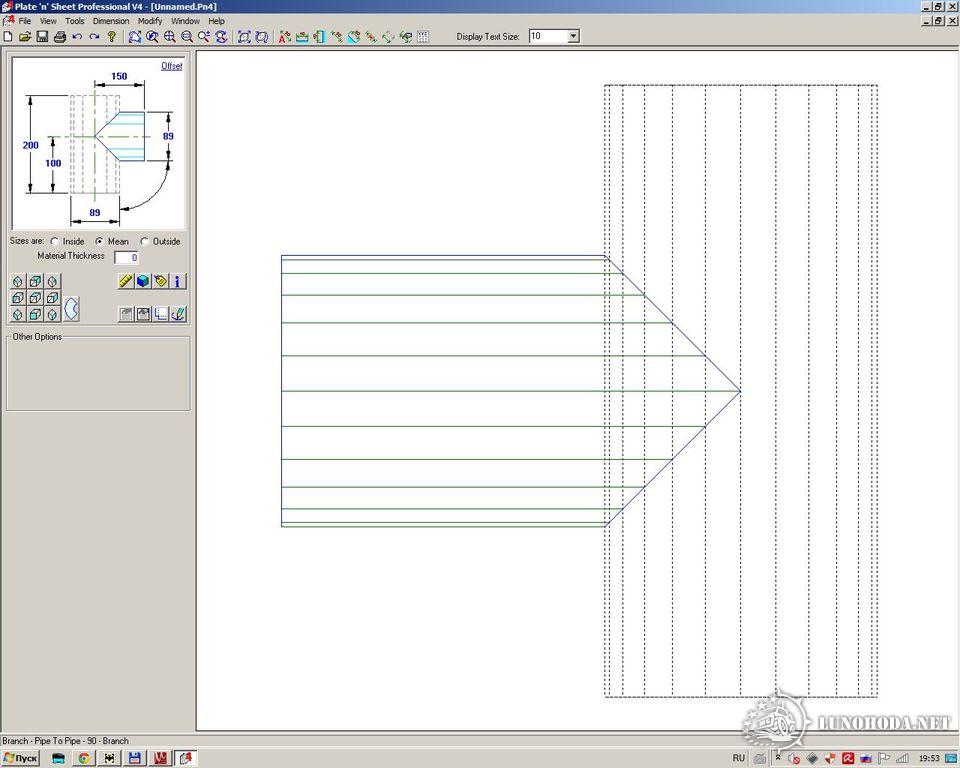Open the Modify menu
The width and height of the screenshot is (960, 768).
tap(150, 21)
